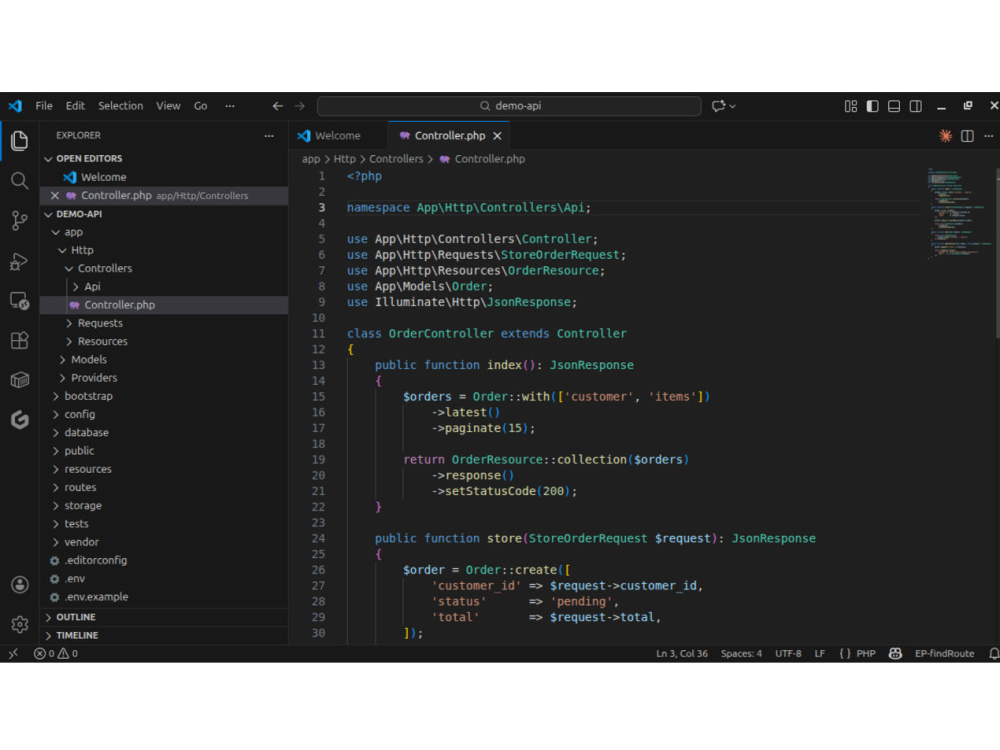The image size is (1000, 750).
Task: Click EP-findRoute status bar item
Action: click(944, 654)
